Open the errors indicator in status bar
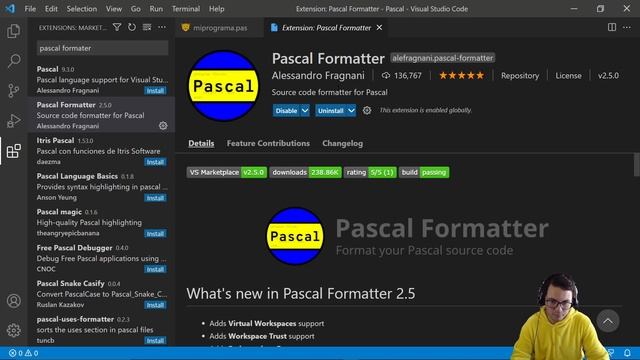Image resolution: width=640 pixels, height=360 pixels. point(16,353)
